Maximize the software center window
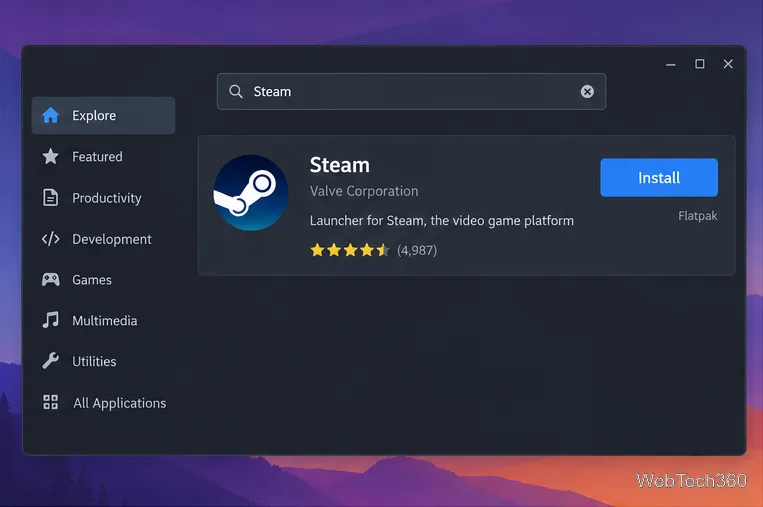This screenshot has width=763, height=507. point(699,64)
